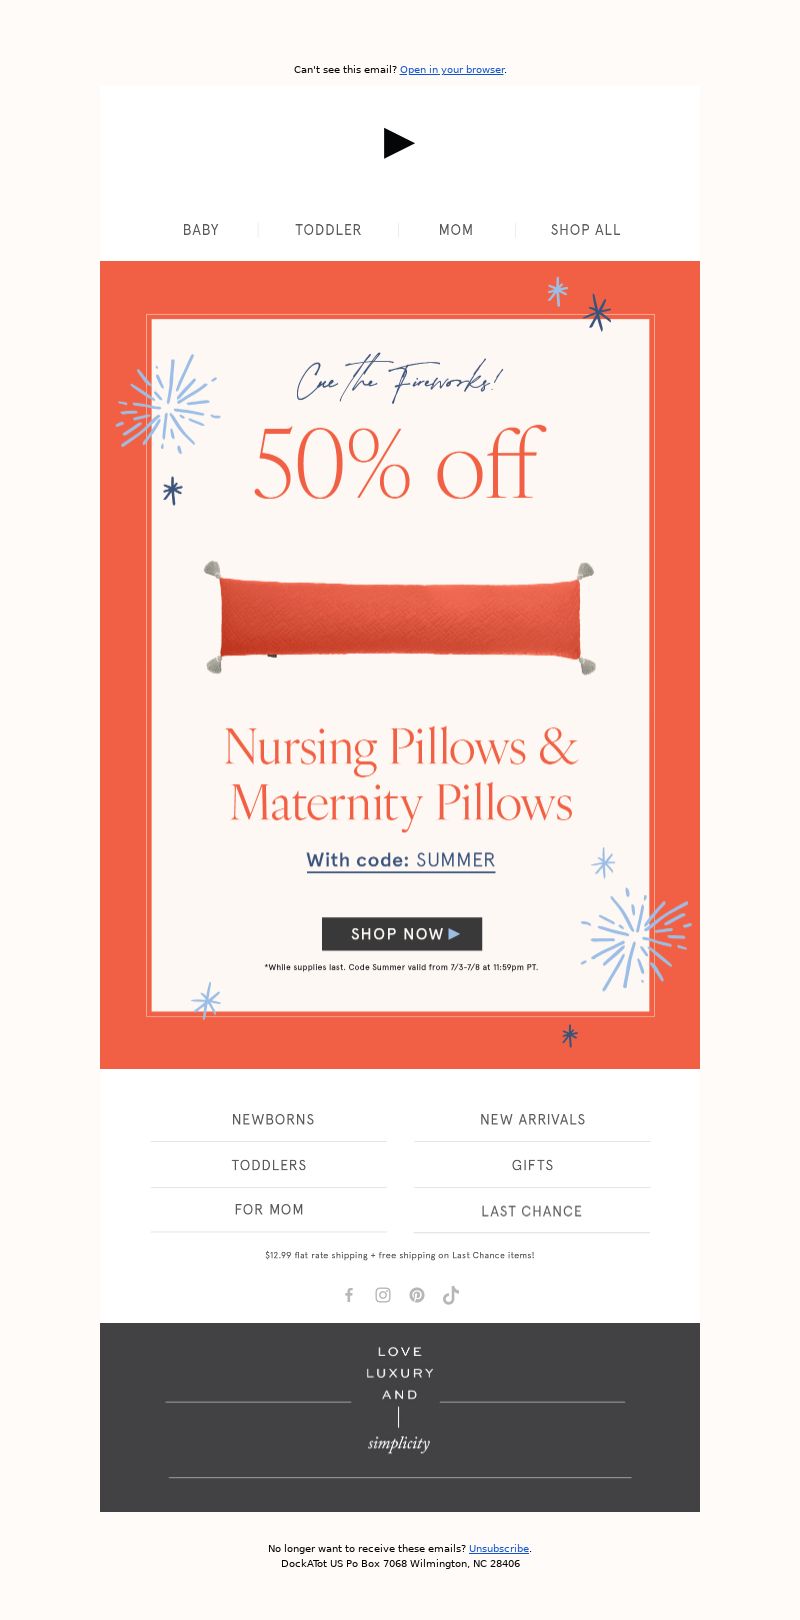This screenshot has width=800, height=1620.
Task: Open the TikTok social icon
Action: [x=451, y=1295]
